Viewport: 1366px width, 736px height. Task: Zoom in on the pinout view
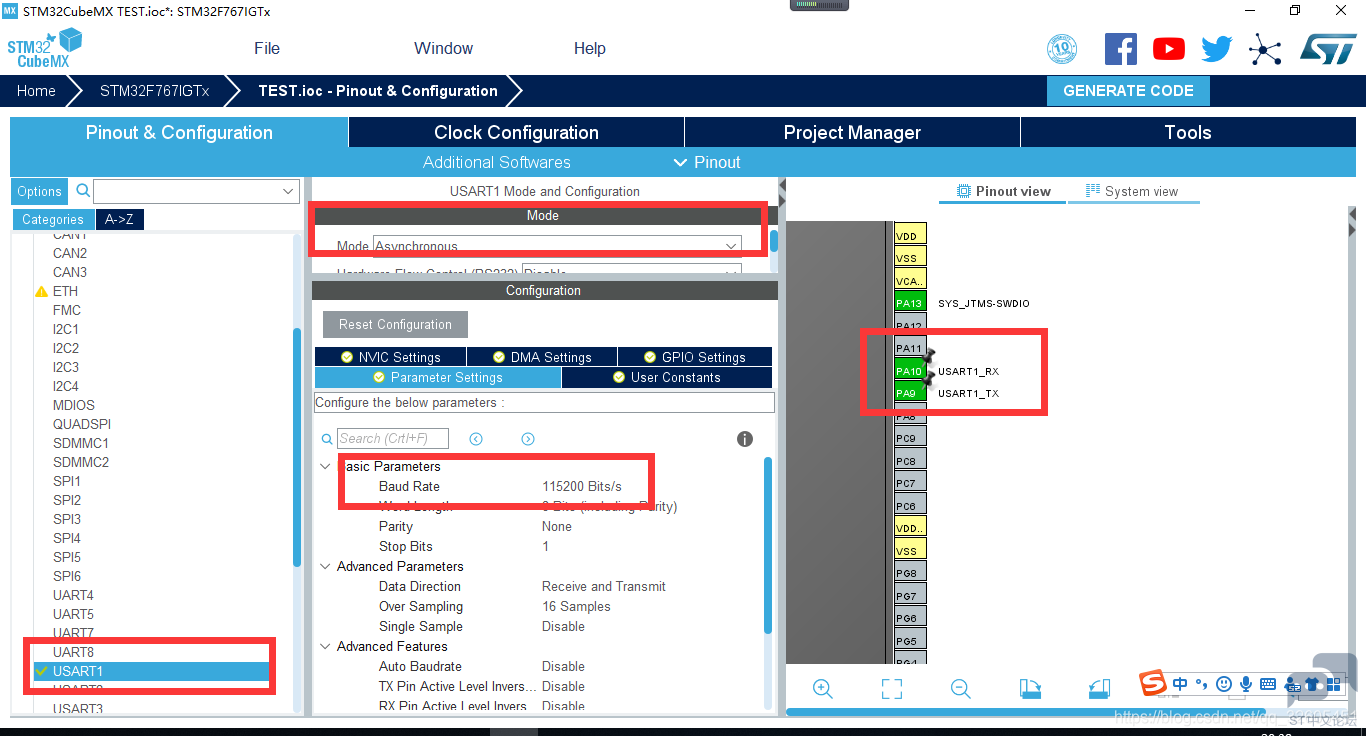823,688
